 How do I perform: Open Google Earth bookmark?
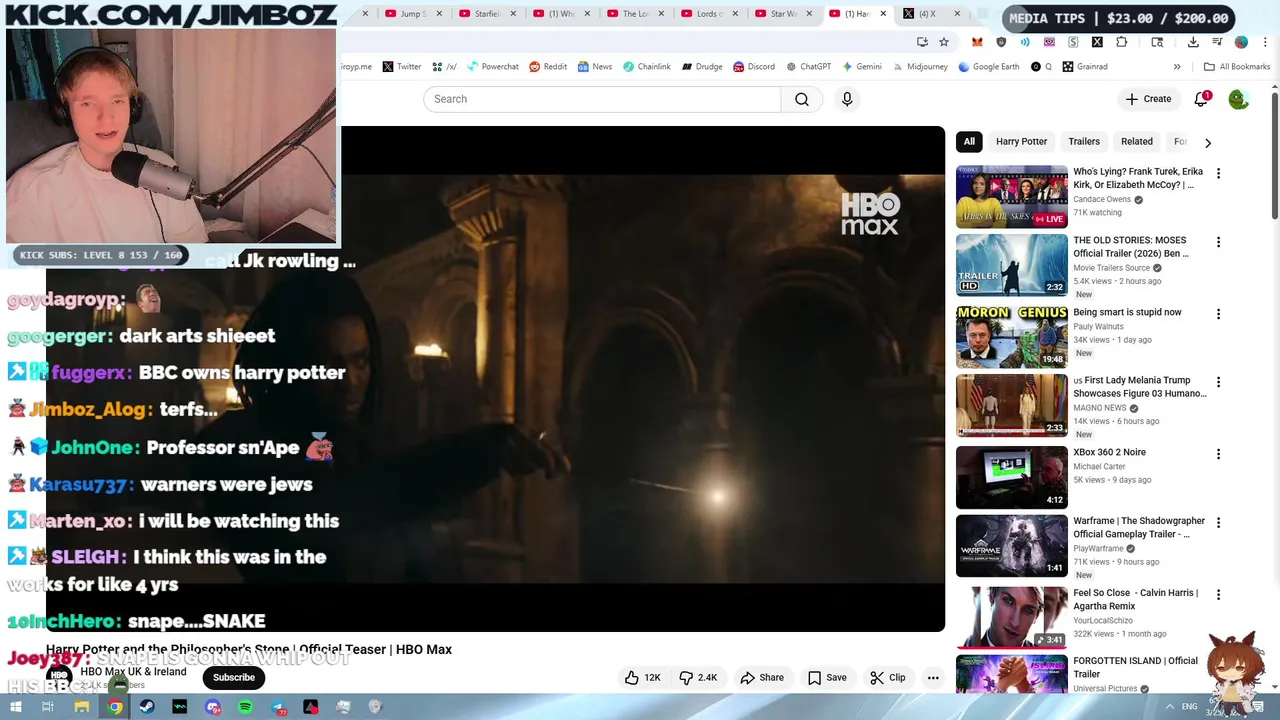click(x=989, y=67)
